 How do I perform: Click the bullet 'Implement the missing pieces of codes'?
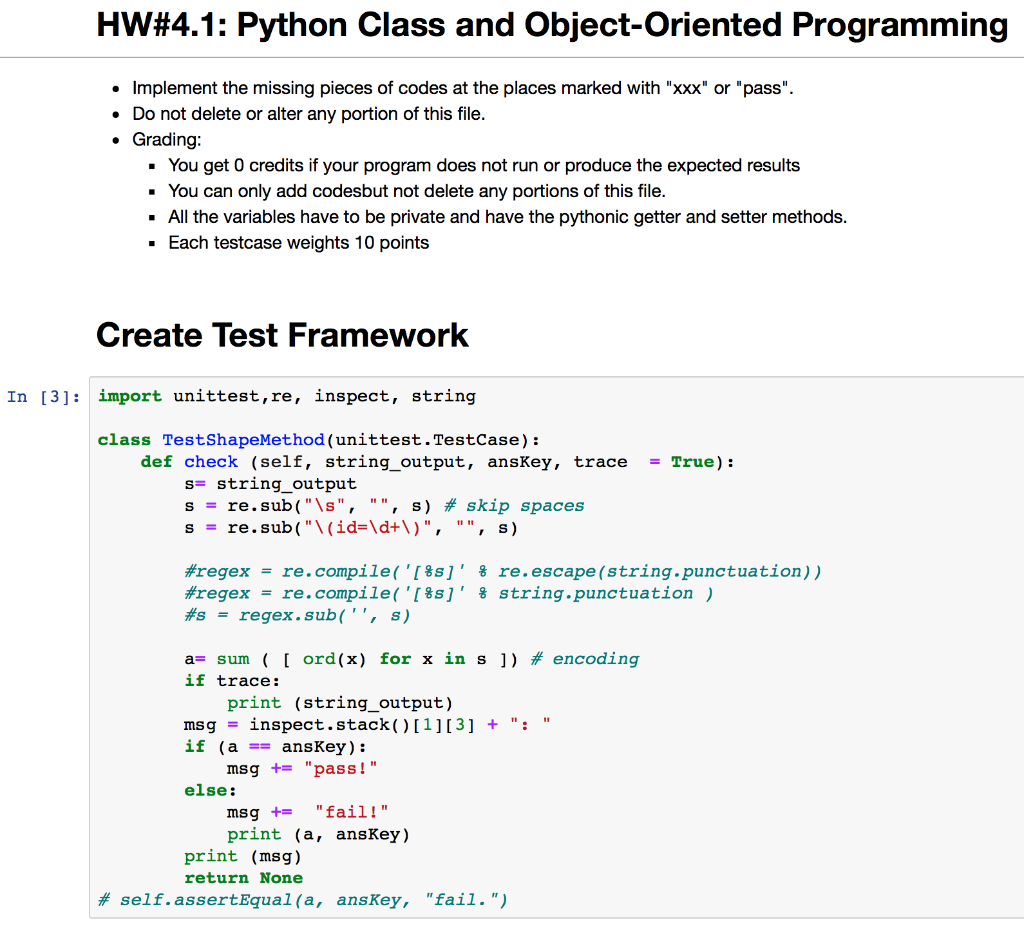pos(462,88)
